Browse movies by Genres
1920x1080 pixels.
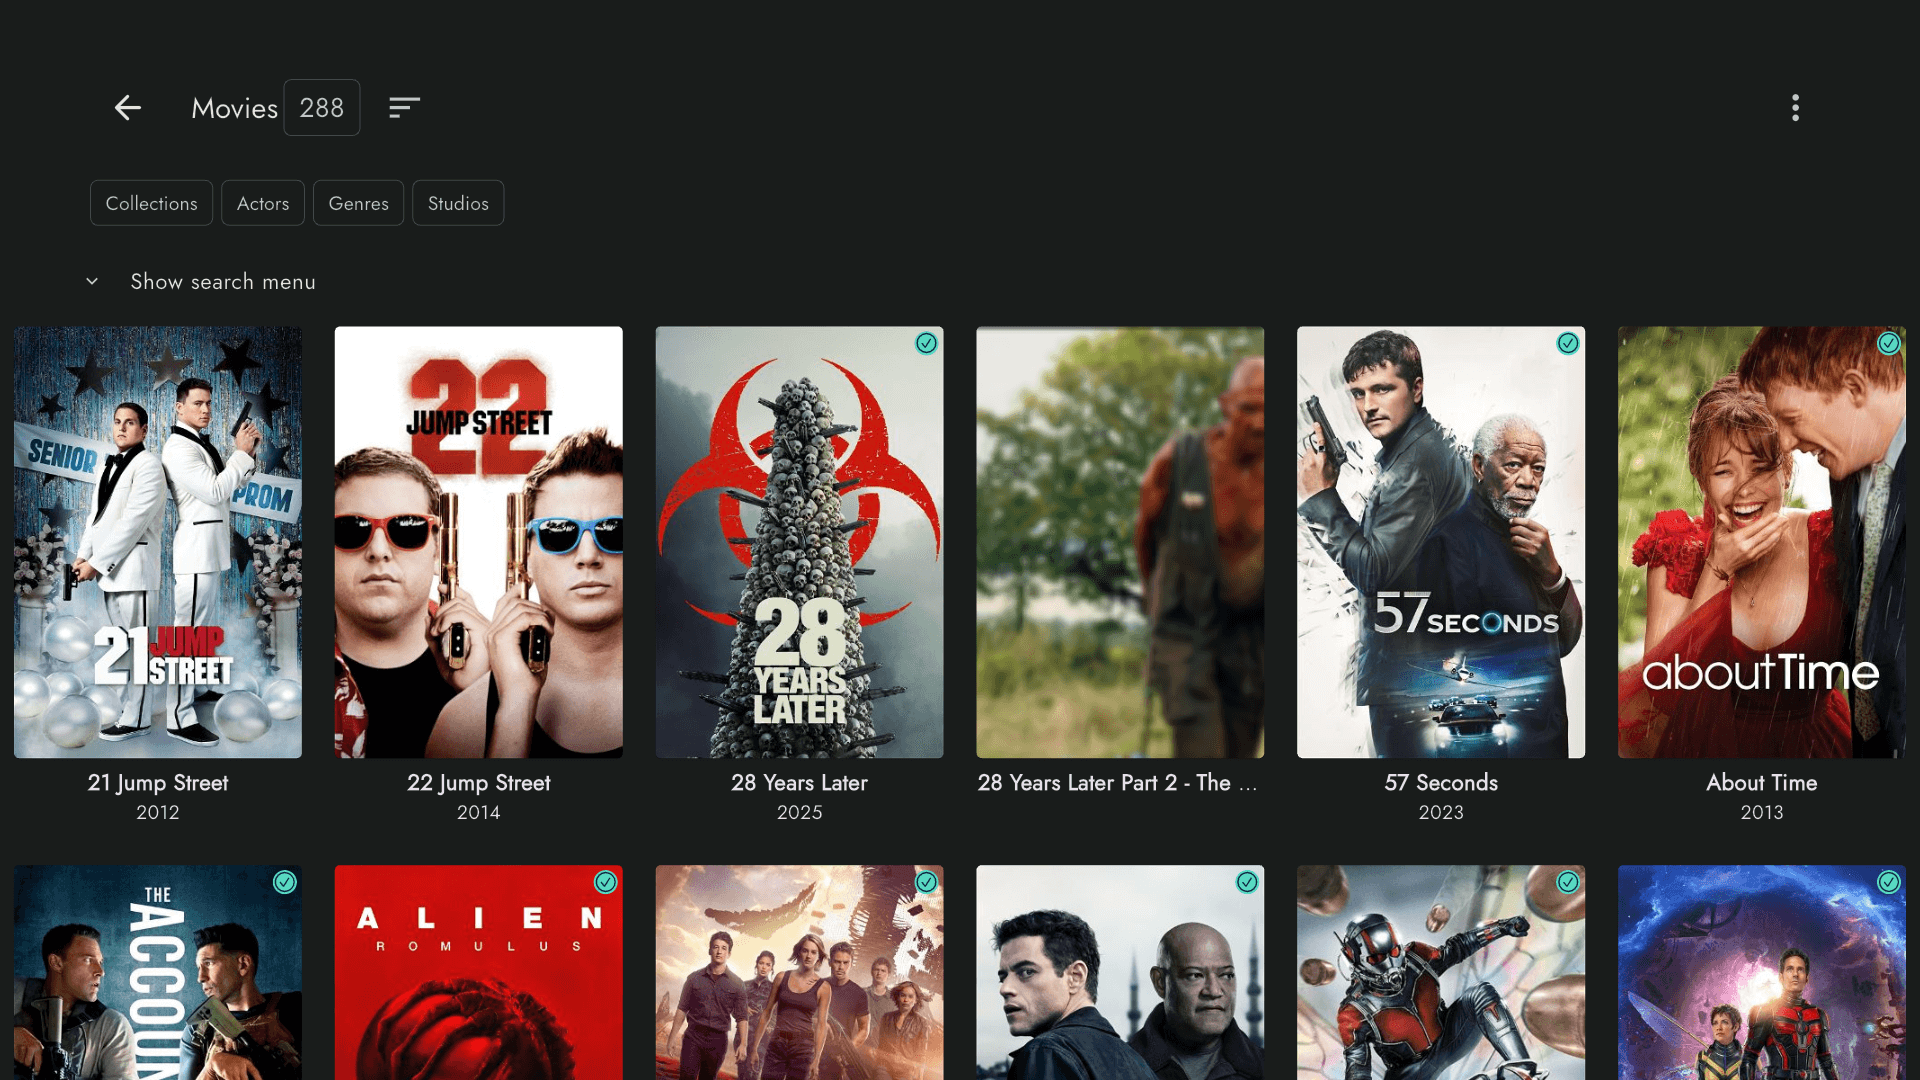click(359, 203)
